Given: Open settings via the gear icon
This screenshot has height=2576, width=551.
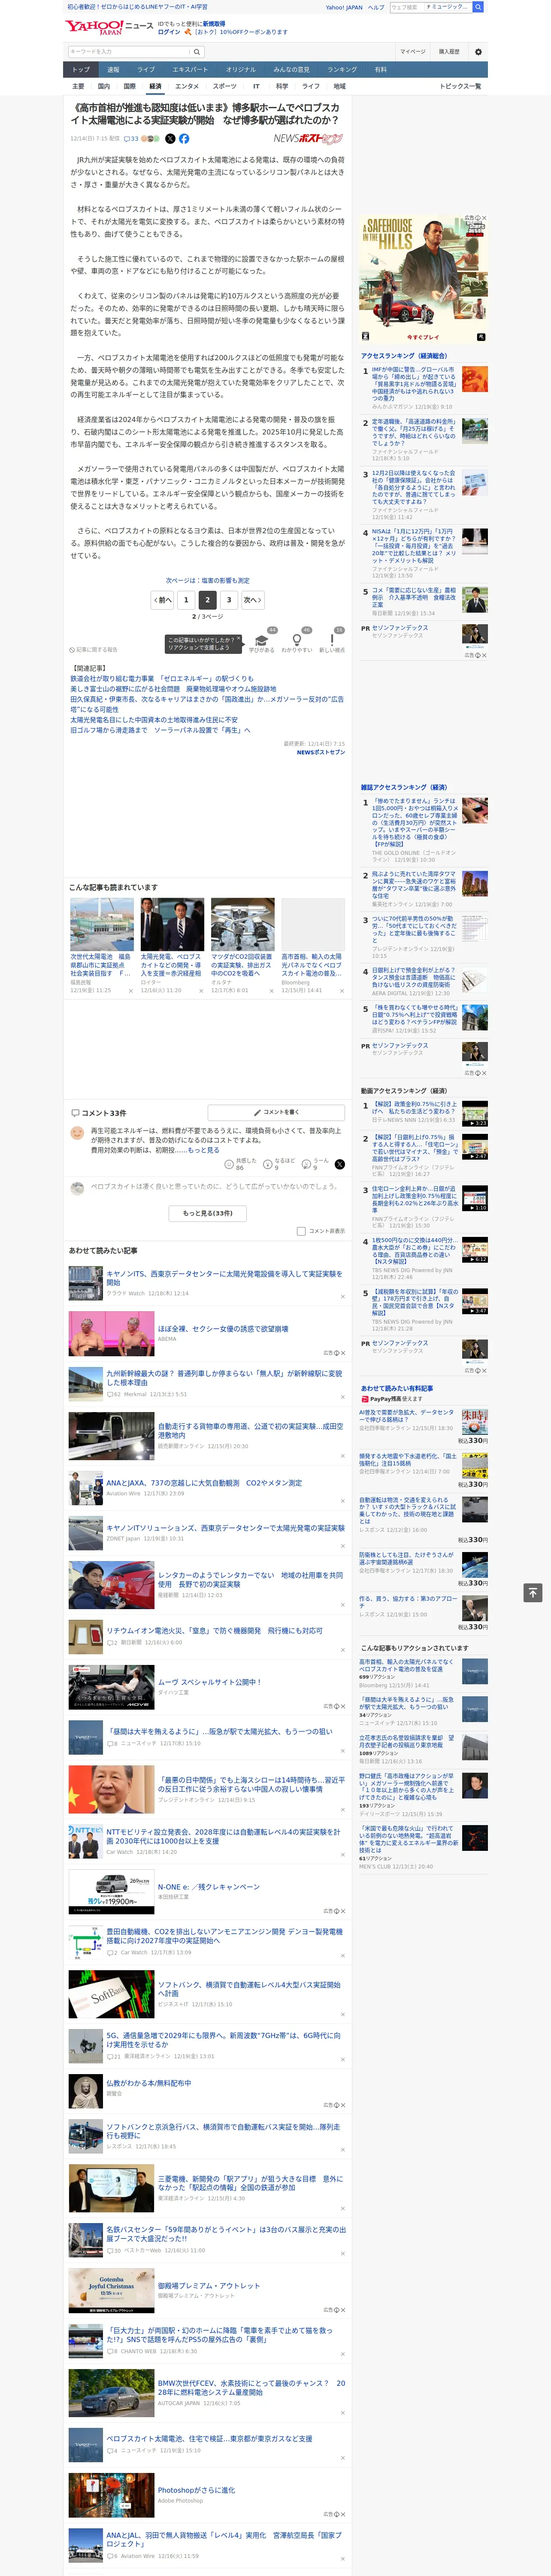Looking at the screenshot, I should tap(477, 51).
